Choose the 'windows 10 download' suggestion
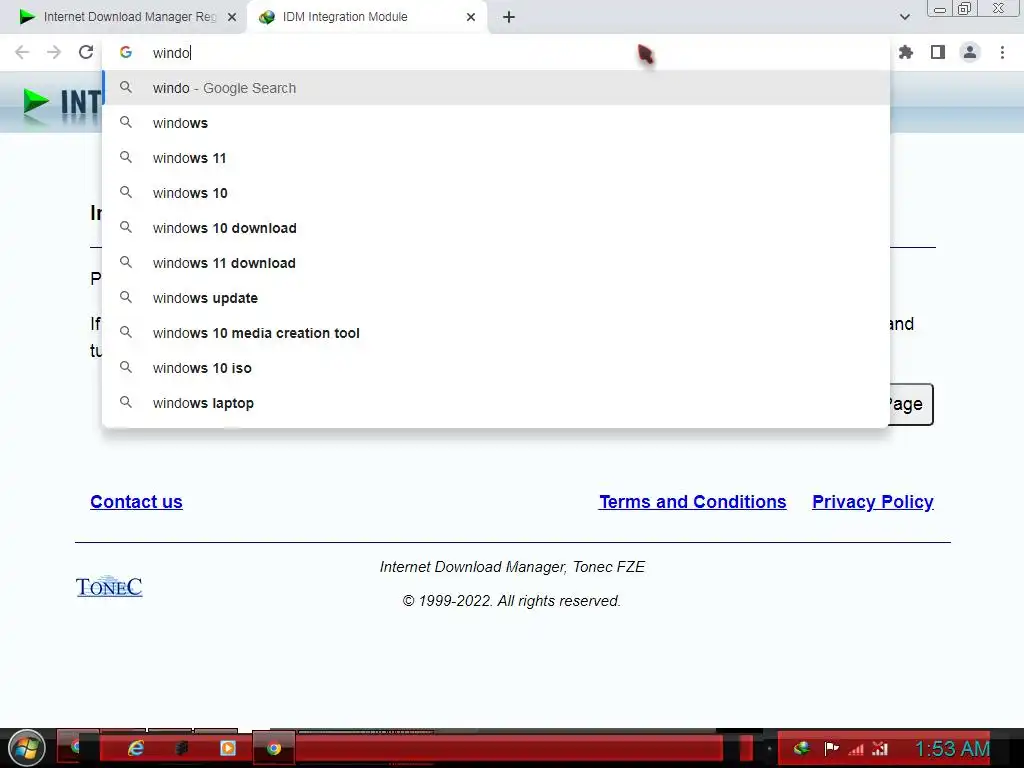Screen dimensions: 1024x768 496,228
